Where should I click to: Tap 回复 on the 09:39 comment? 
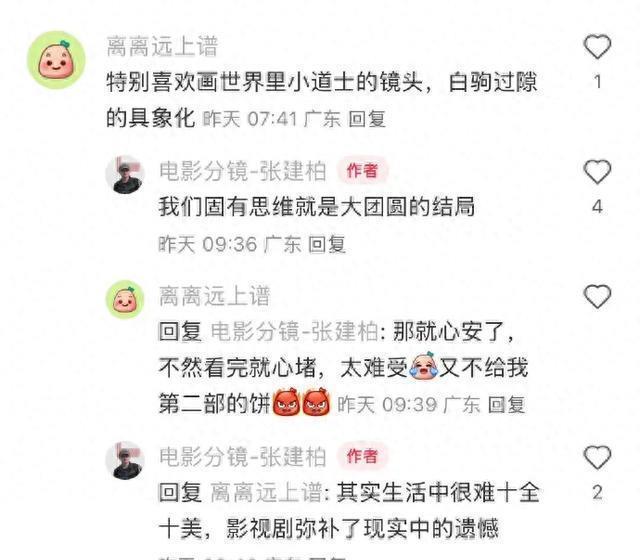507,405
